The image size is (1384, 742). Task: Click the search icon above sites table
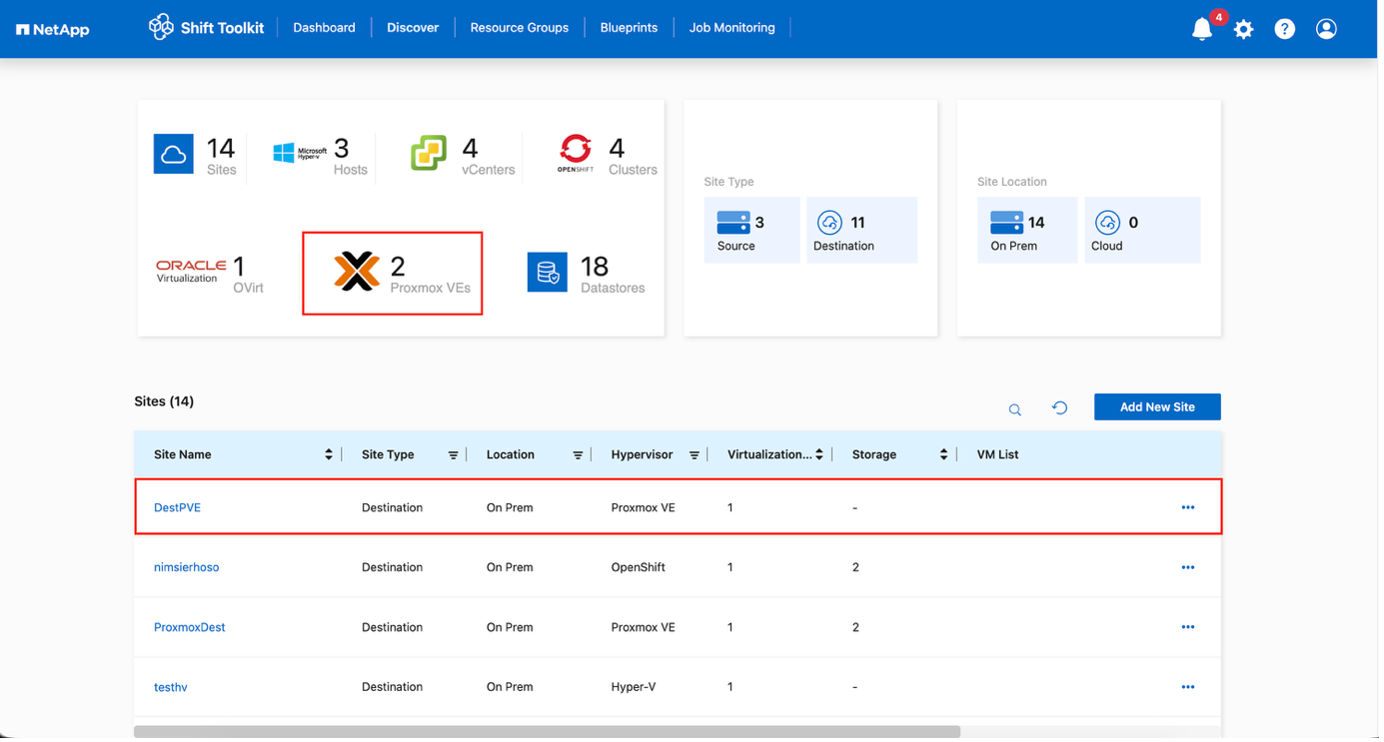(x=1015, y=409)
